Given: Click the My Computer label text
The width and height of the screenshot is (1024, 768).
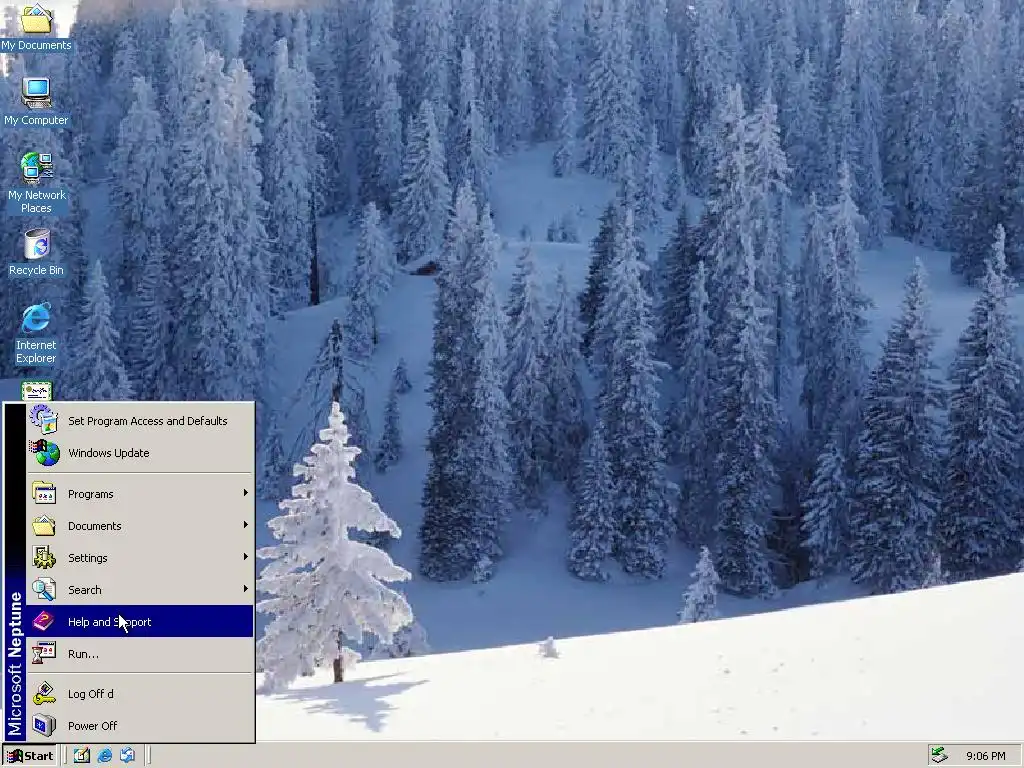Looking at the screenshot, I should tap(36, 120).
